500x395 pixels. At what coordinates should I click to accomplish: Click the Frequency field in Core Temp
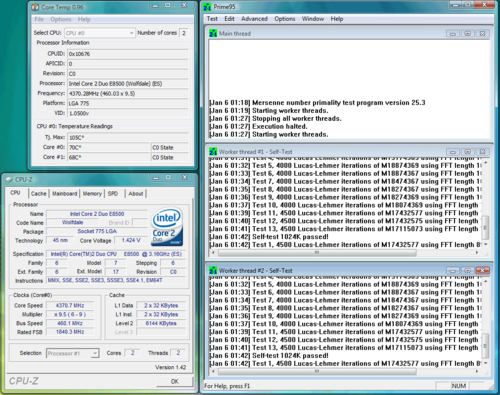128,94
